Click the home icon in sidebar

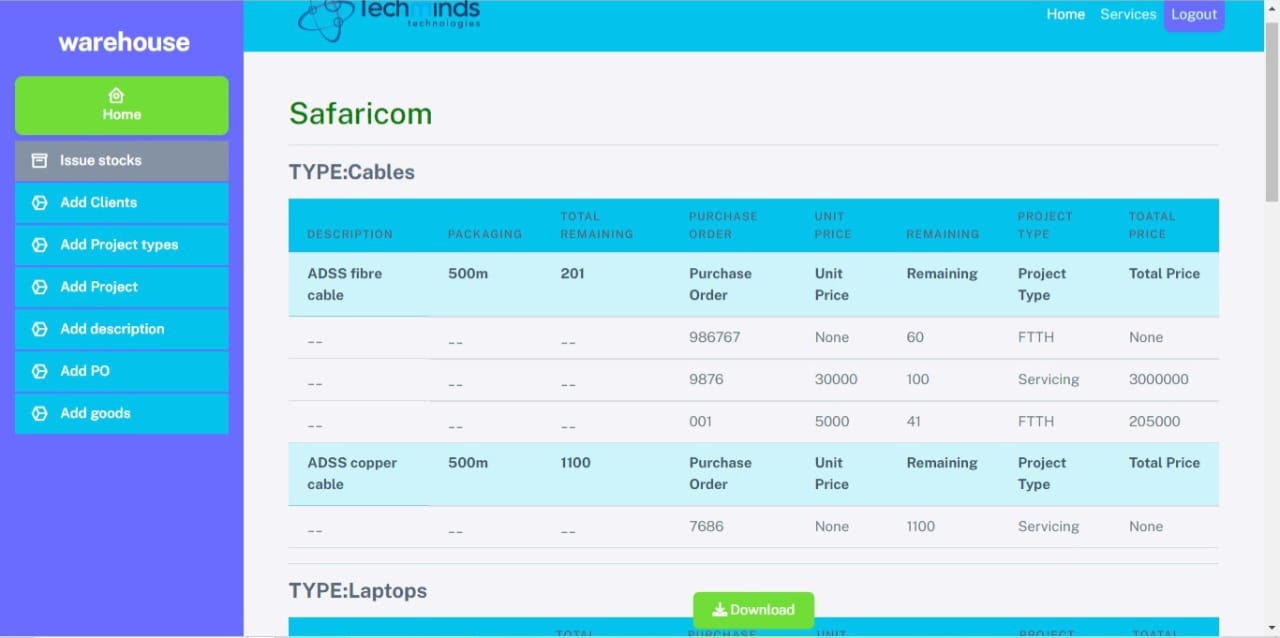tap(116, 95)
